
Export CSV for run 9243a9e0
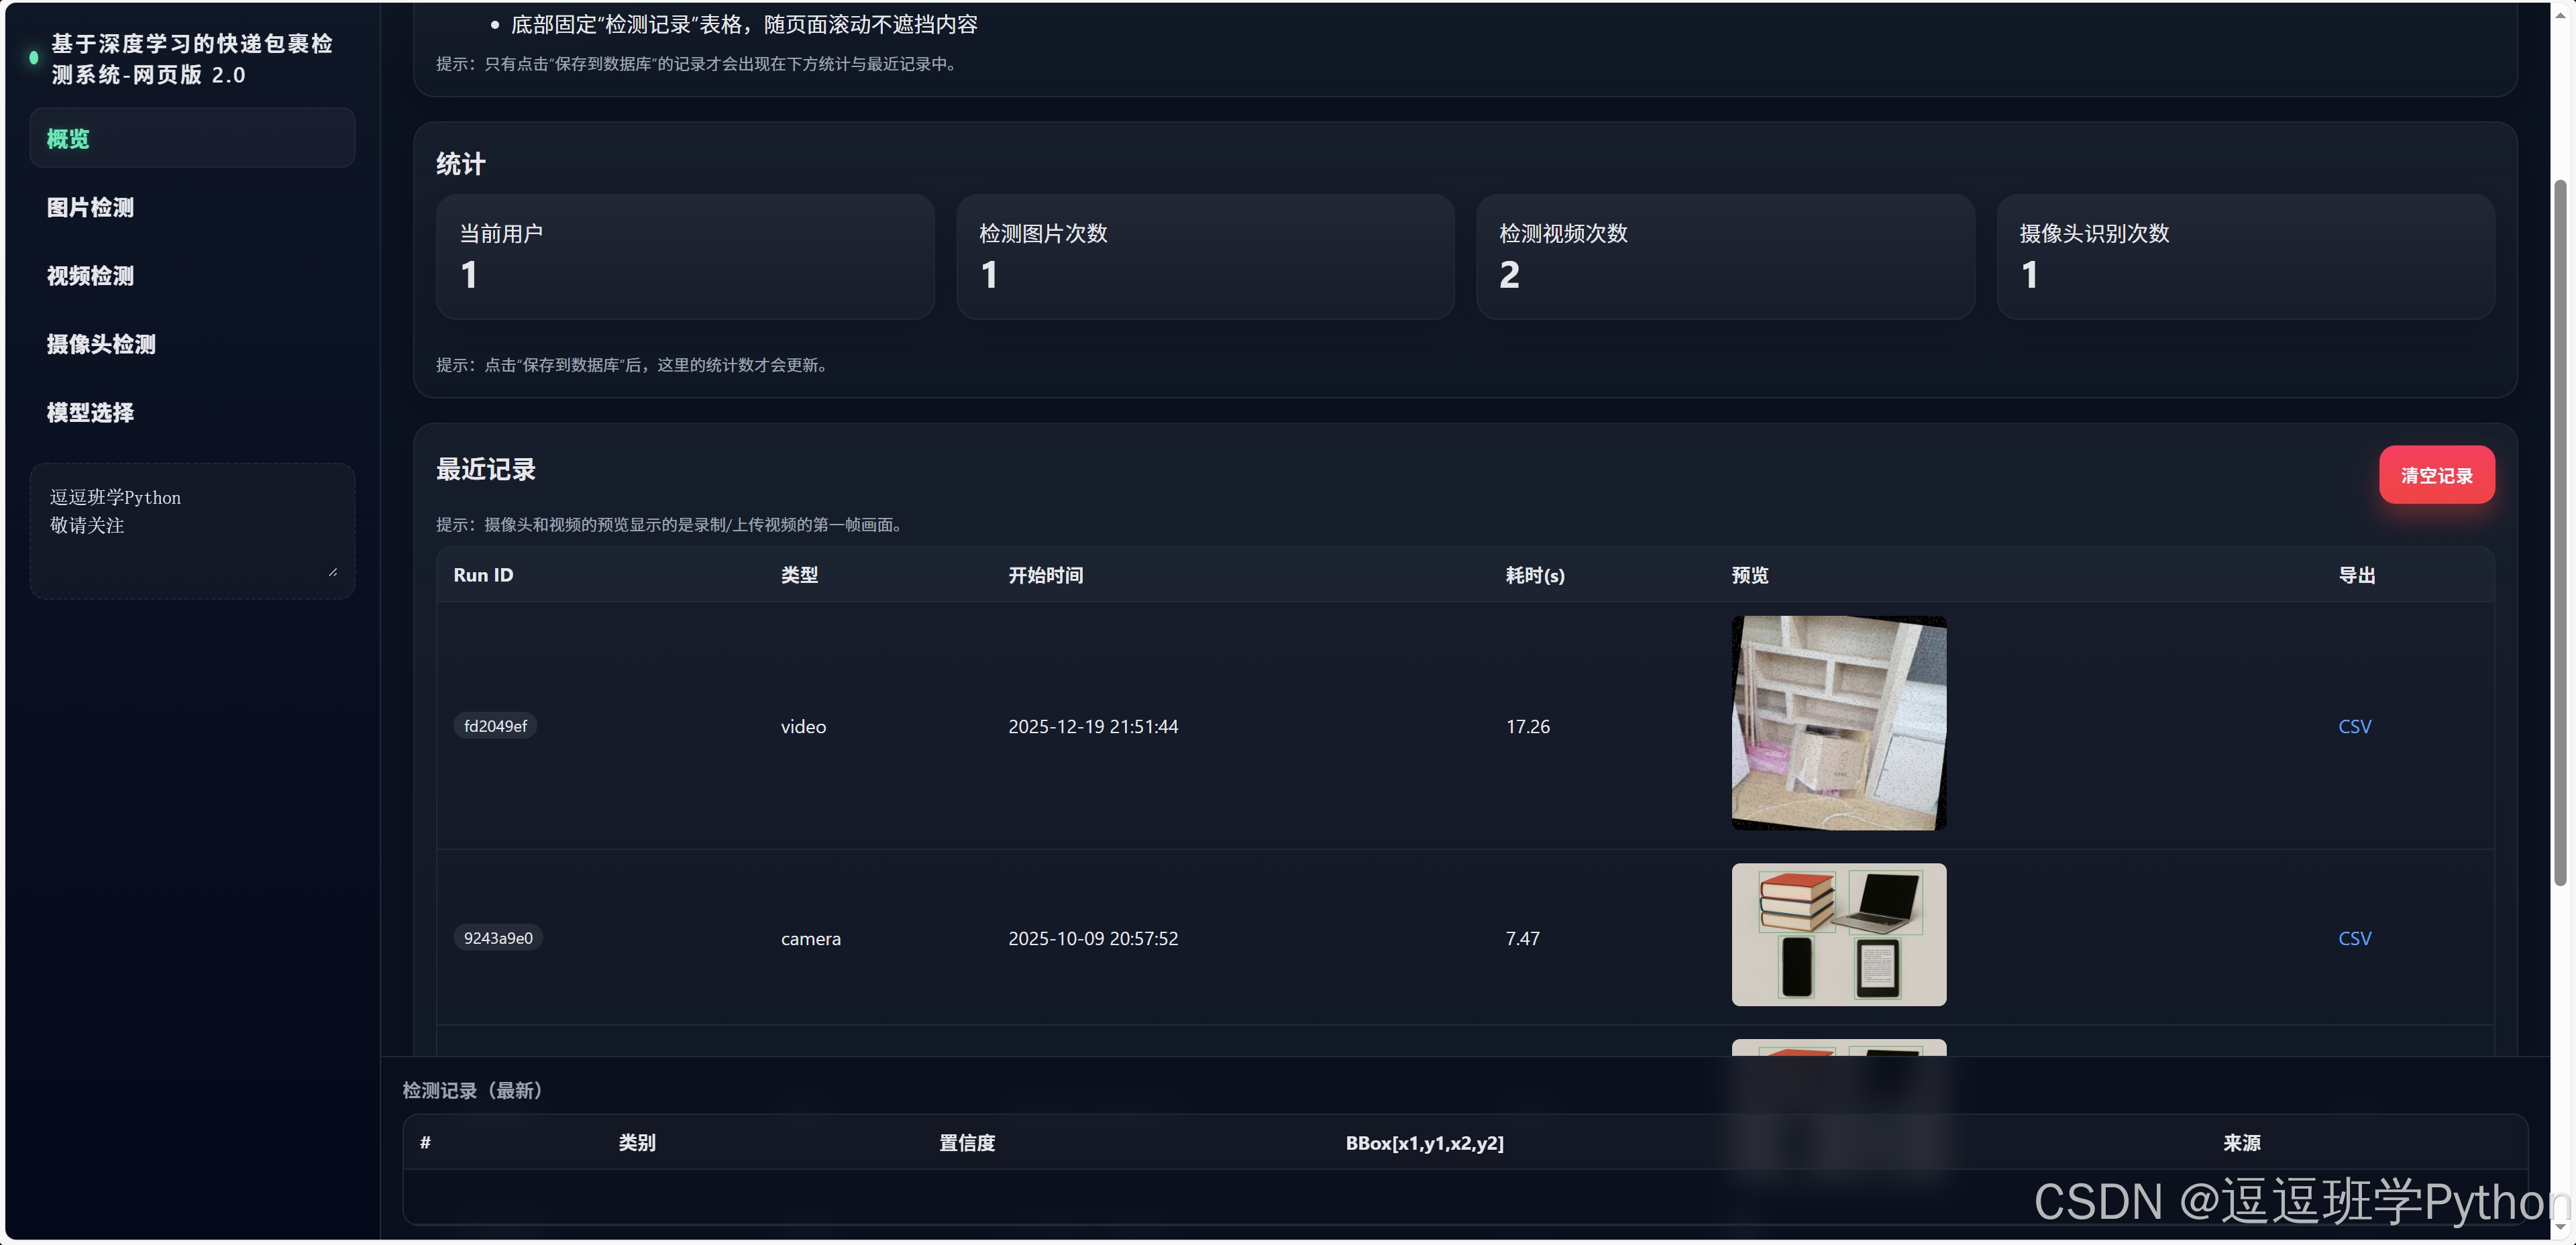[x=2354, y=938]
